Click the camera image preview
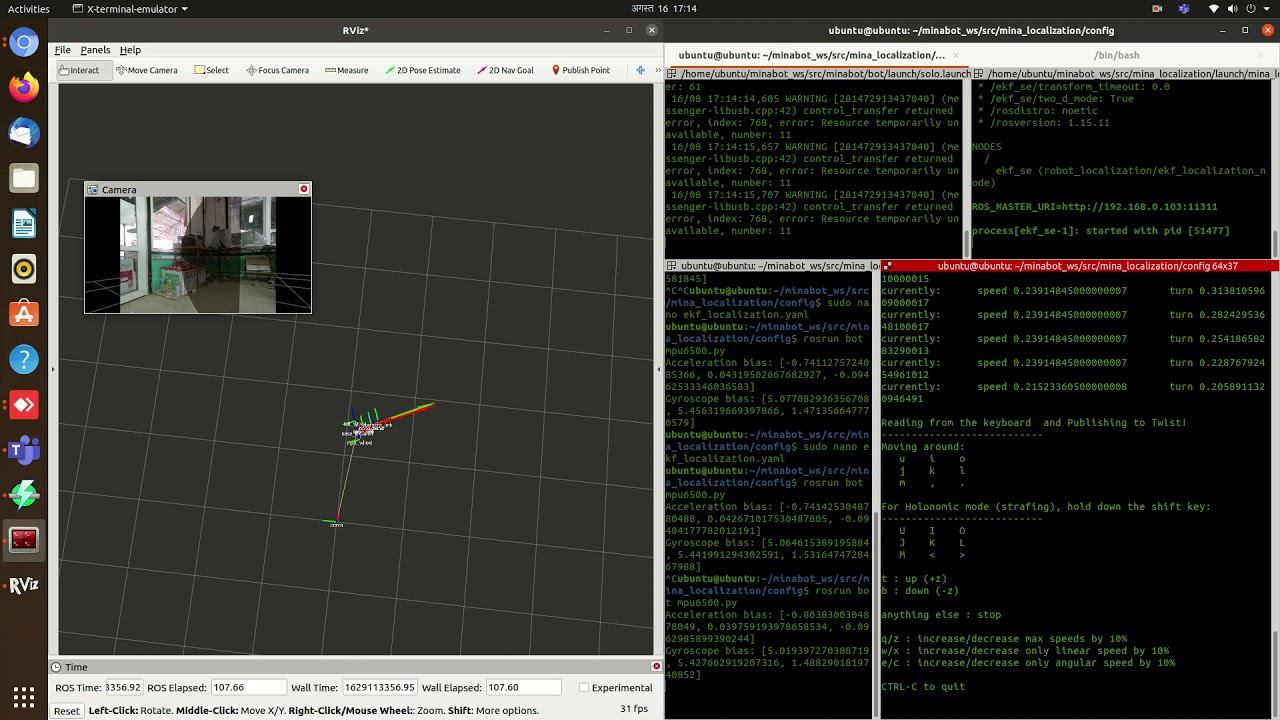1280x720 pixels. click(x=197, y=255)
